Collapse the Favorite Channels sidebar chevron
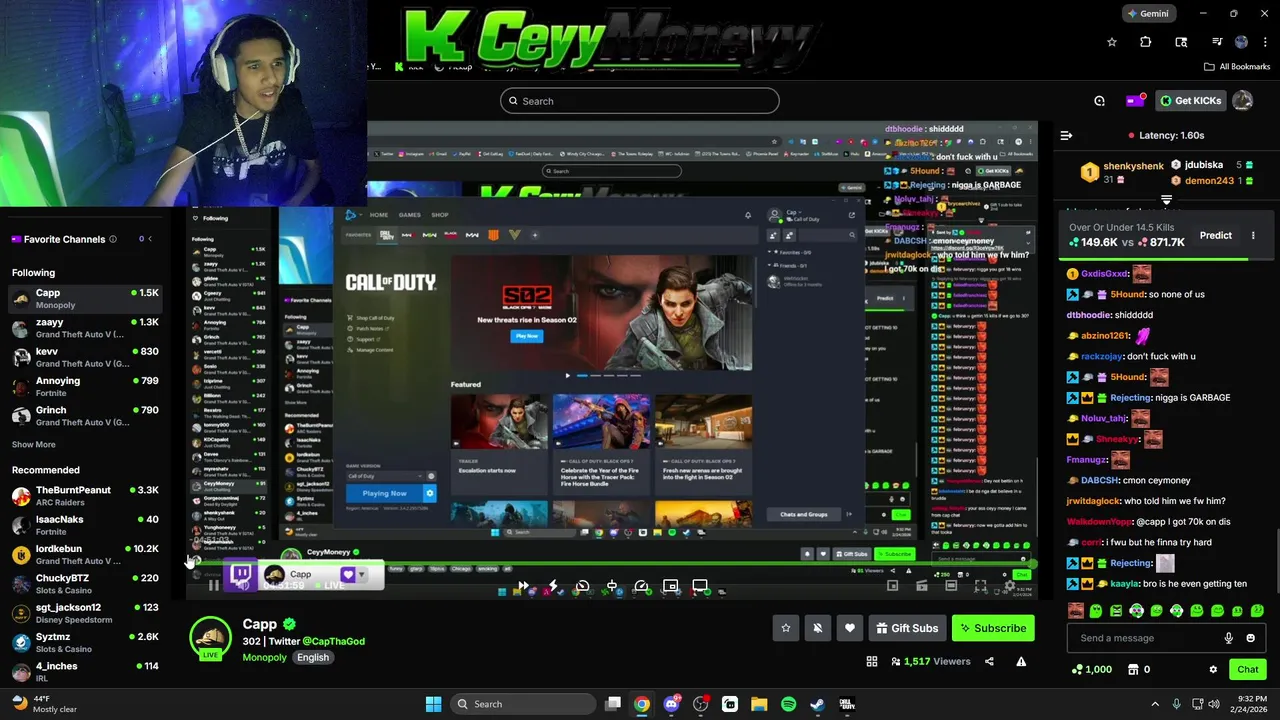 click(x=150, y=239)
